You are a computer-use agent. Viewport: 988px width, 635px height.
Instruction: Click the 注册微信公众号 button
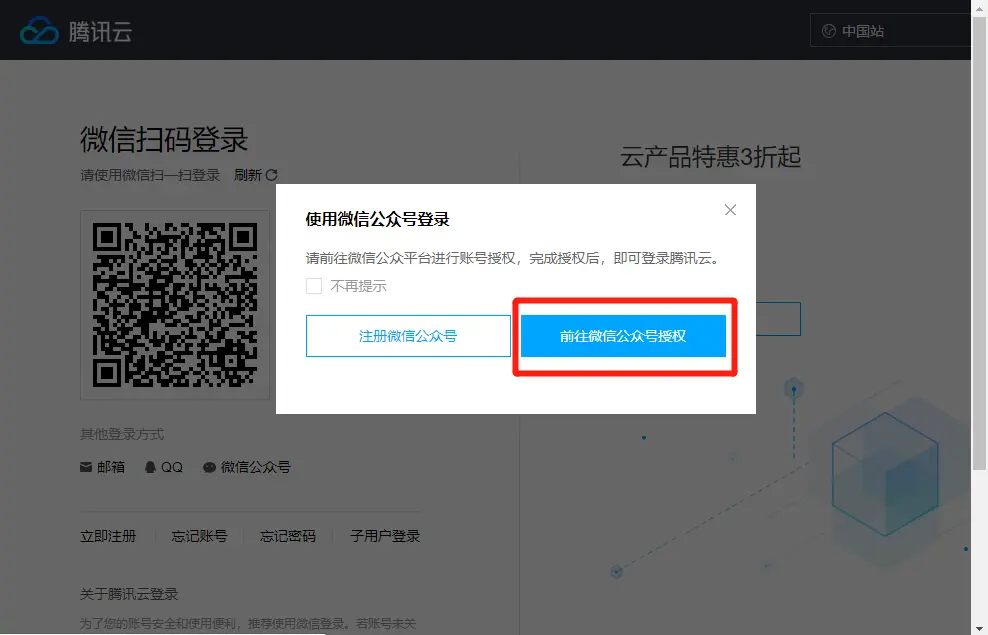[x=408, y=336]
